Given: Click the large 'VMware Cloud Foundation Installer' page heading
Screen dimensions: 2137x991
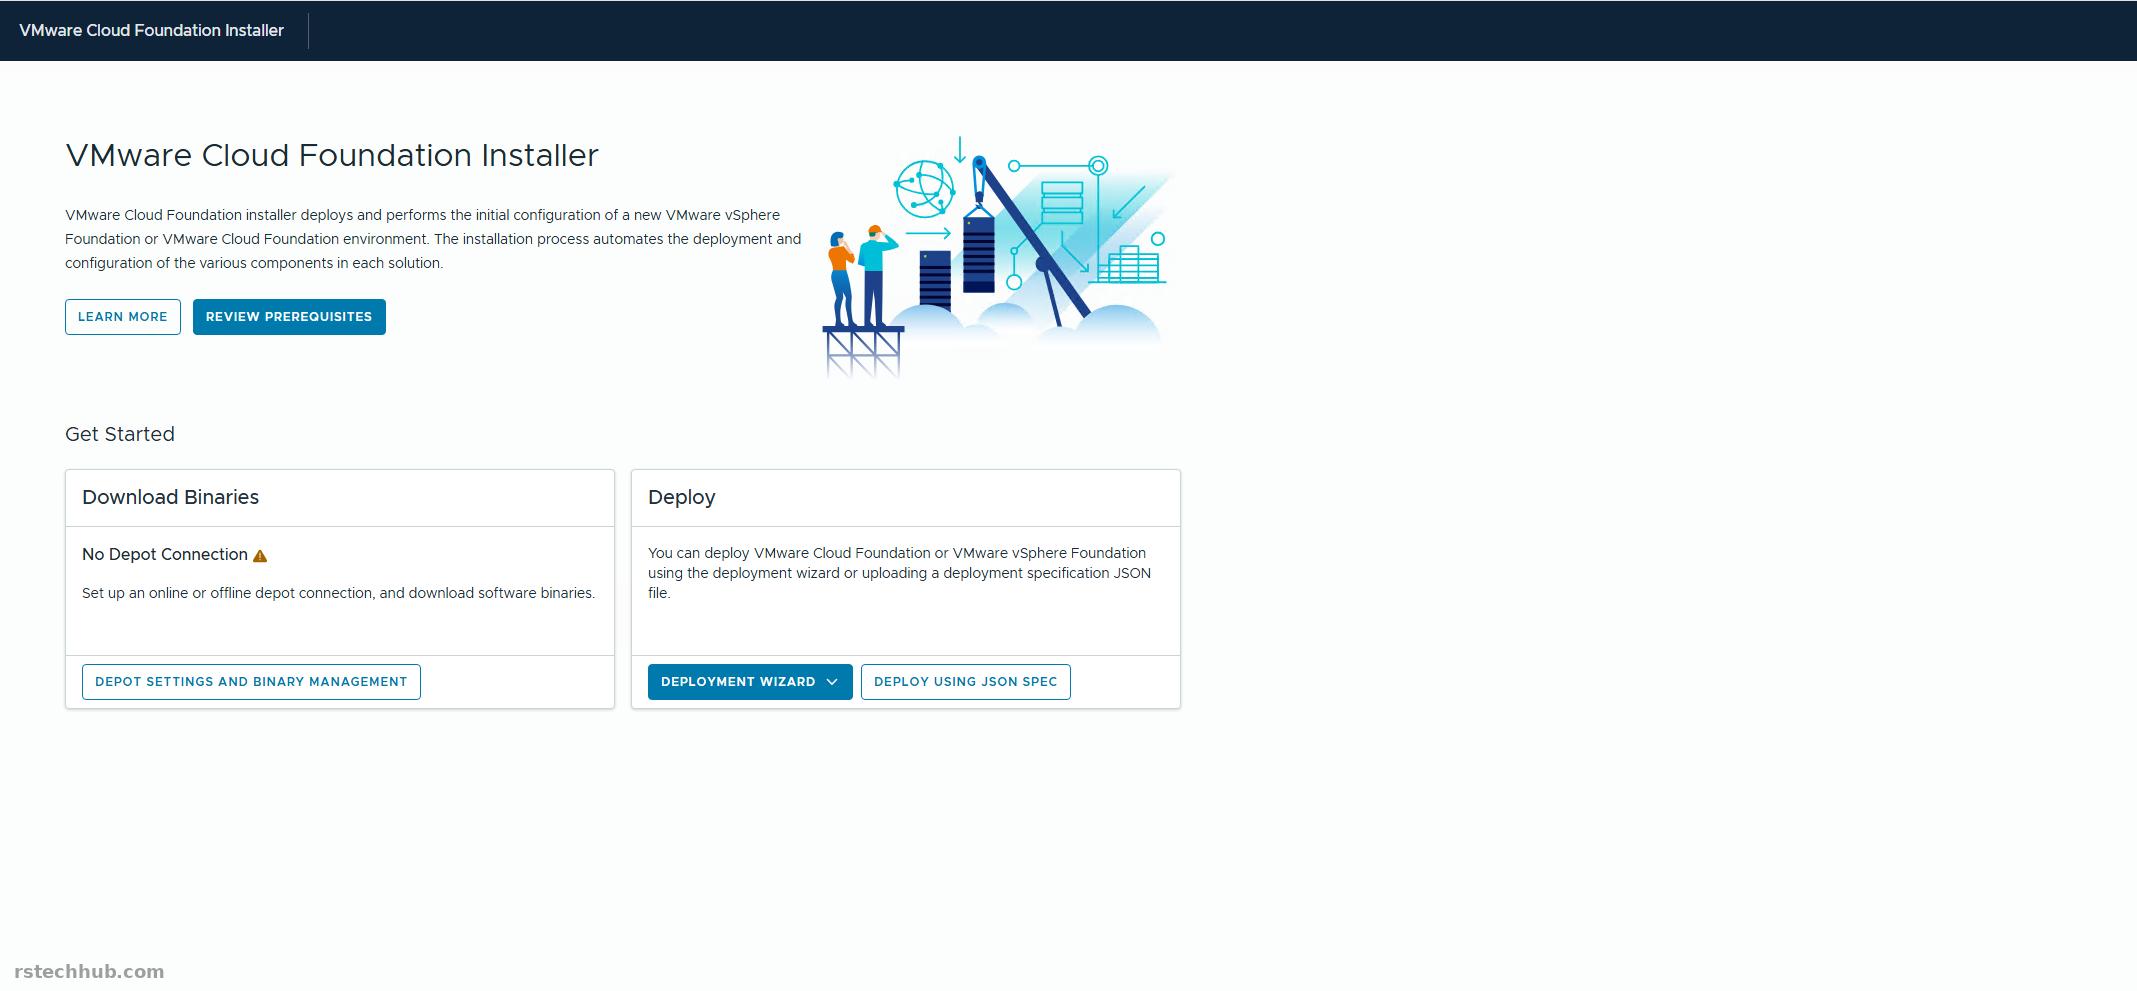Looking at the screenshot, I should pyautogui.click(x=332, y=155).
